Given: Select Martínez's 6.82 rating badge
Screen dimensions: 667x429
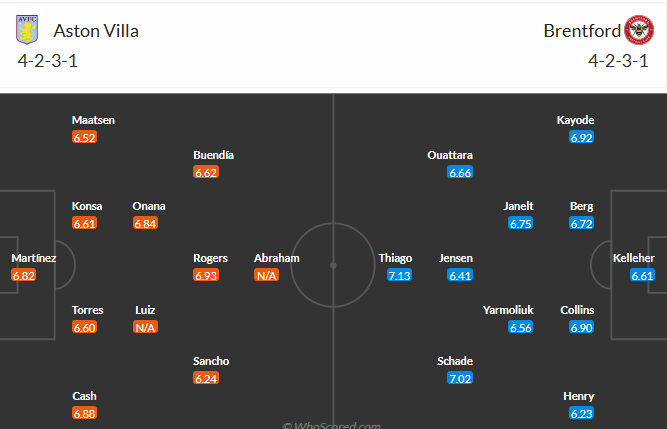Looking at the screenshot, I should pos(24,275).
